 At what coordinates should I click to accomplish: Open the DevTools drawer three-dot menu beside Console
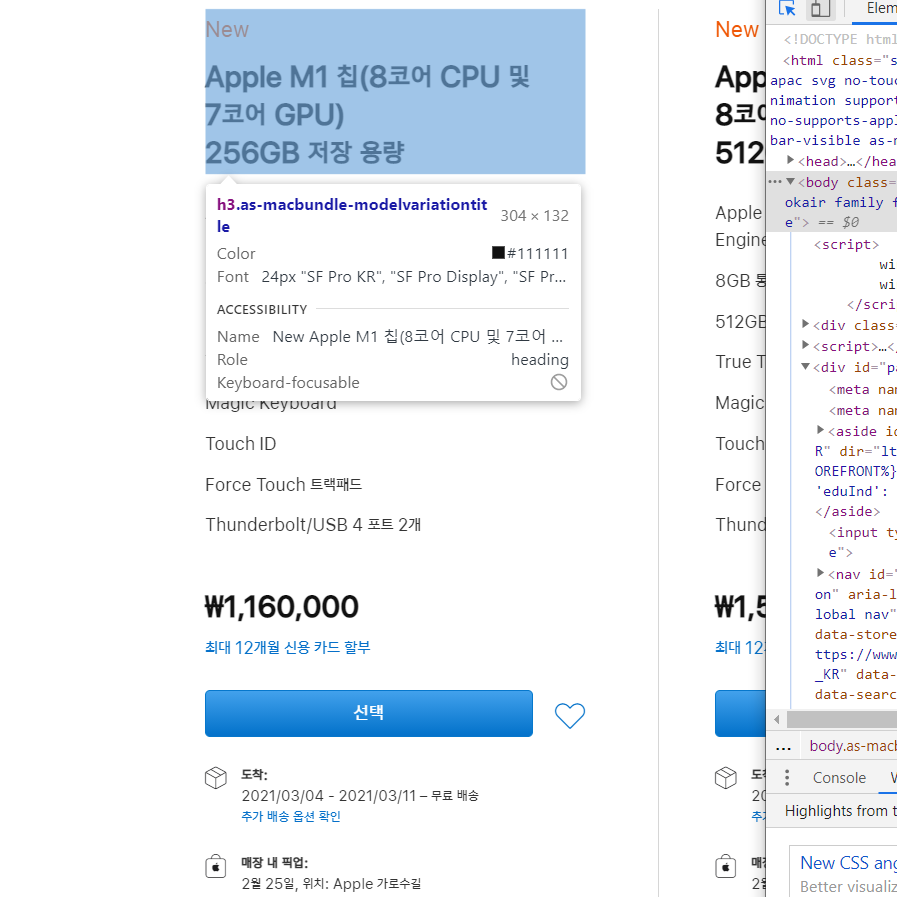point(787,777)
